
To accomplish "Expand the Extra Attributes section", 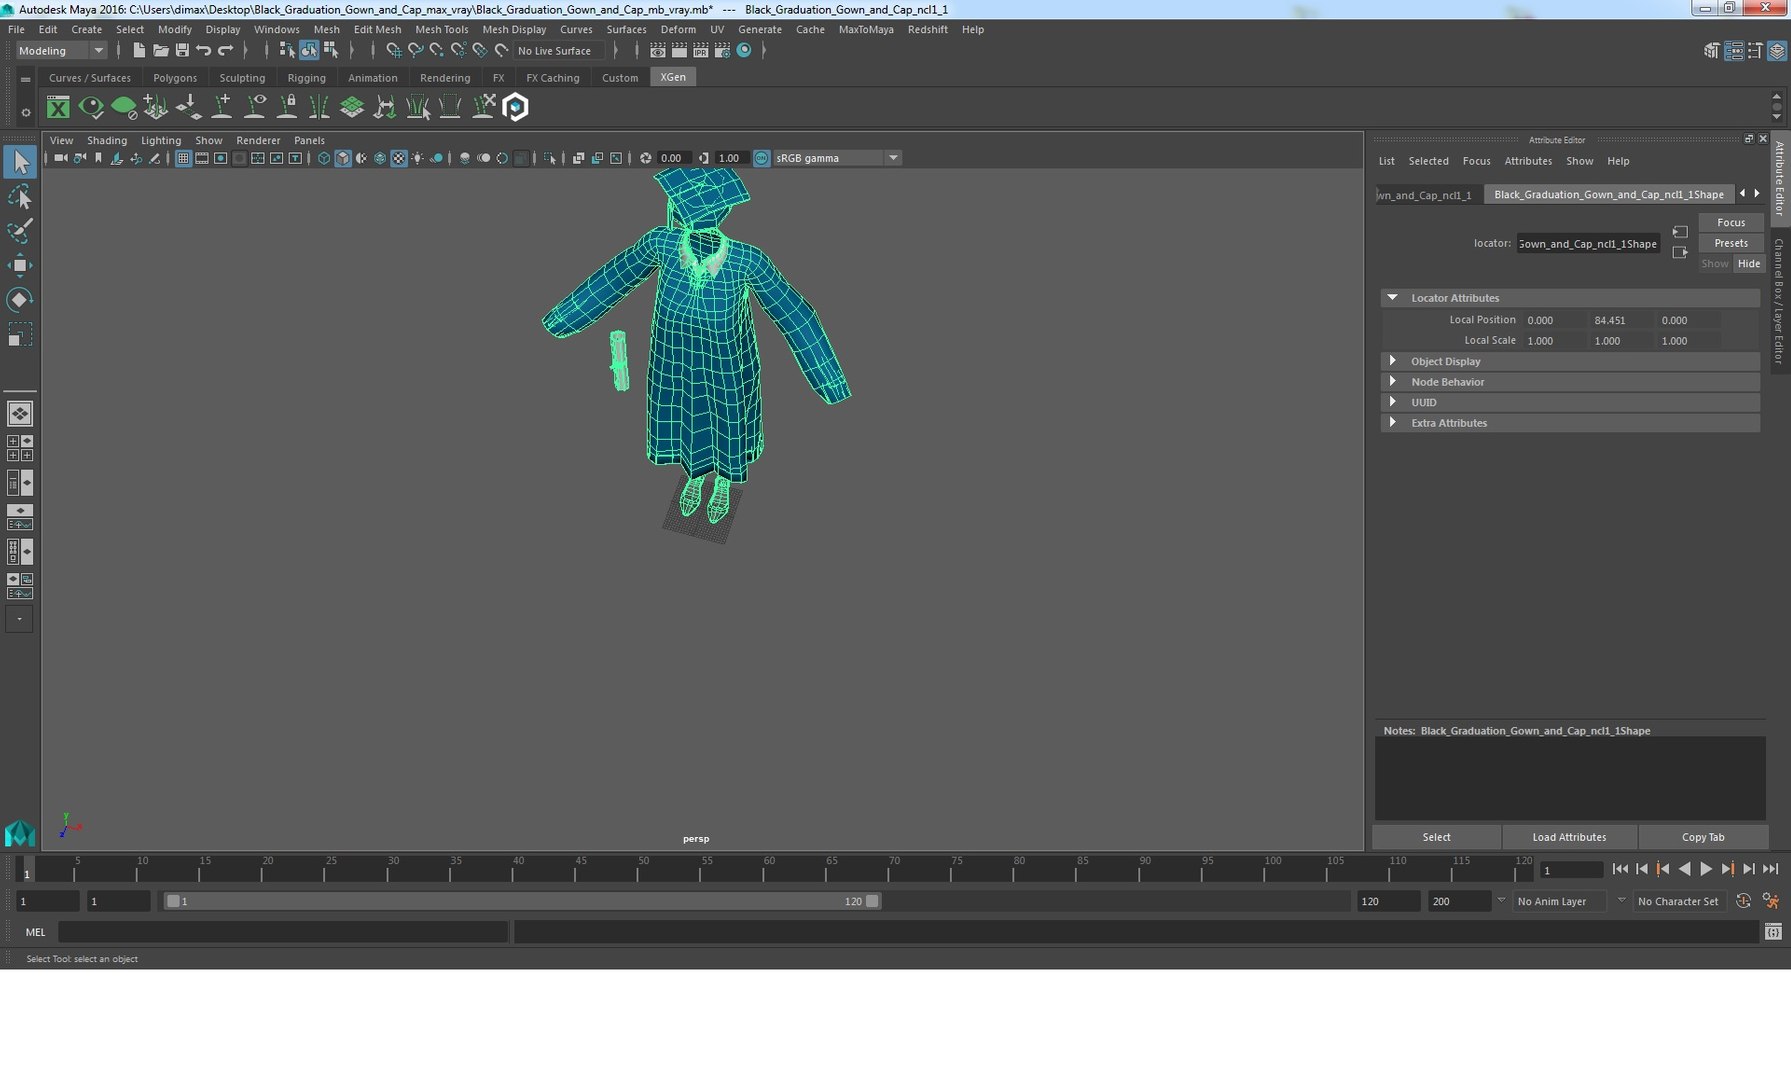I will [1392, 423].
